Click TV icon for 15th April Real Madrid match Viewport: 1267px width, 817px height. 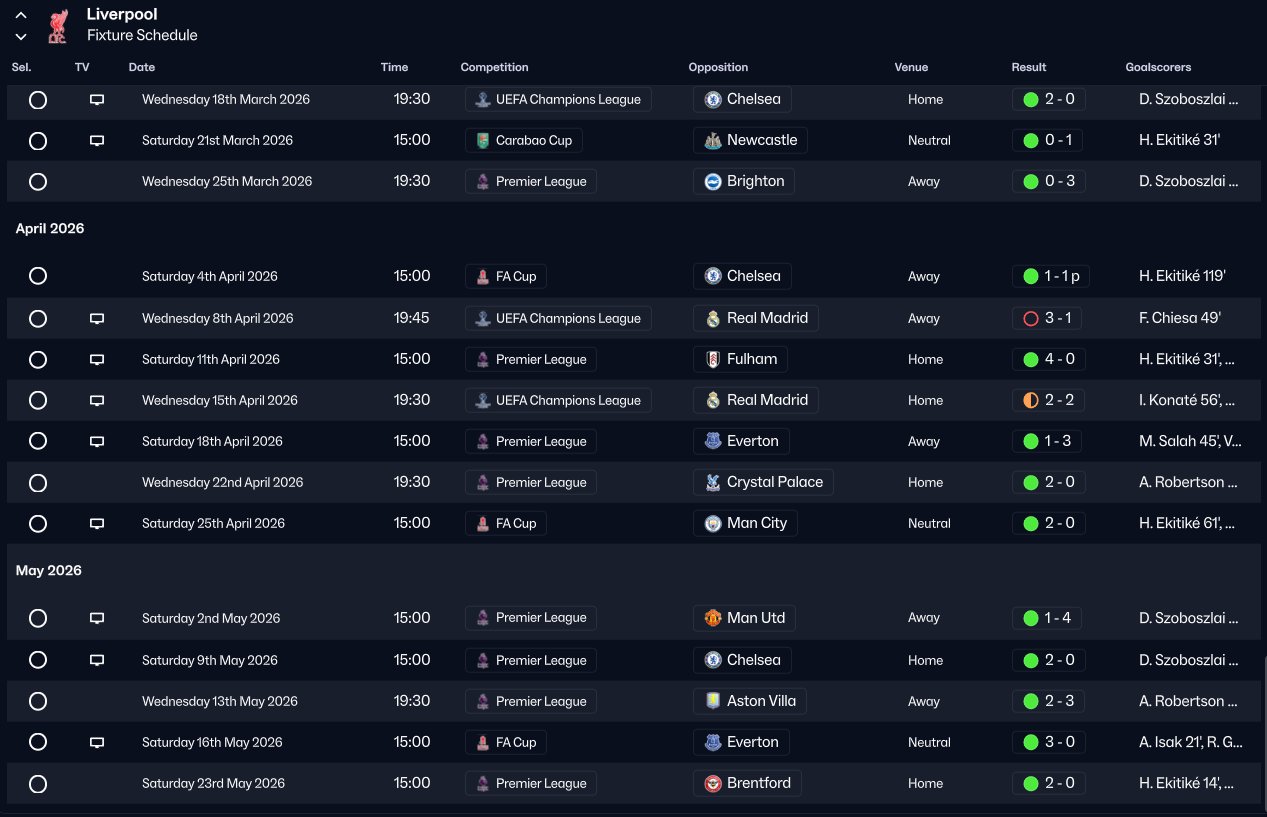tap(97, 401)
